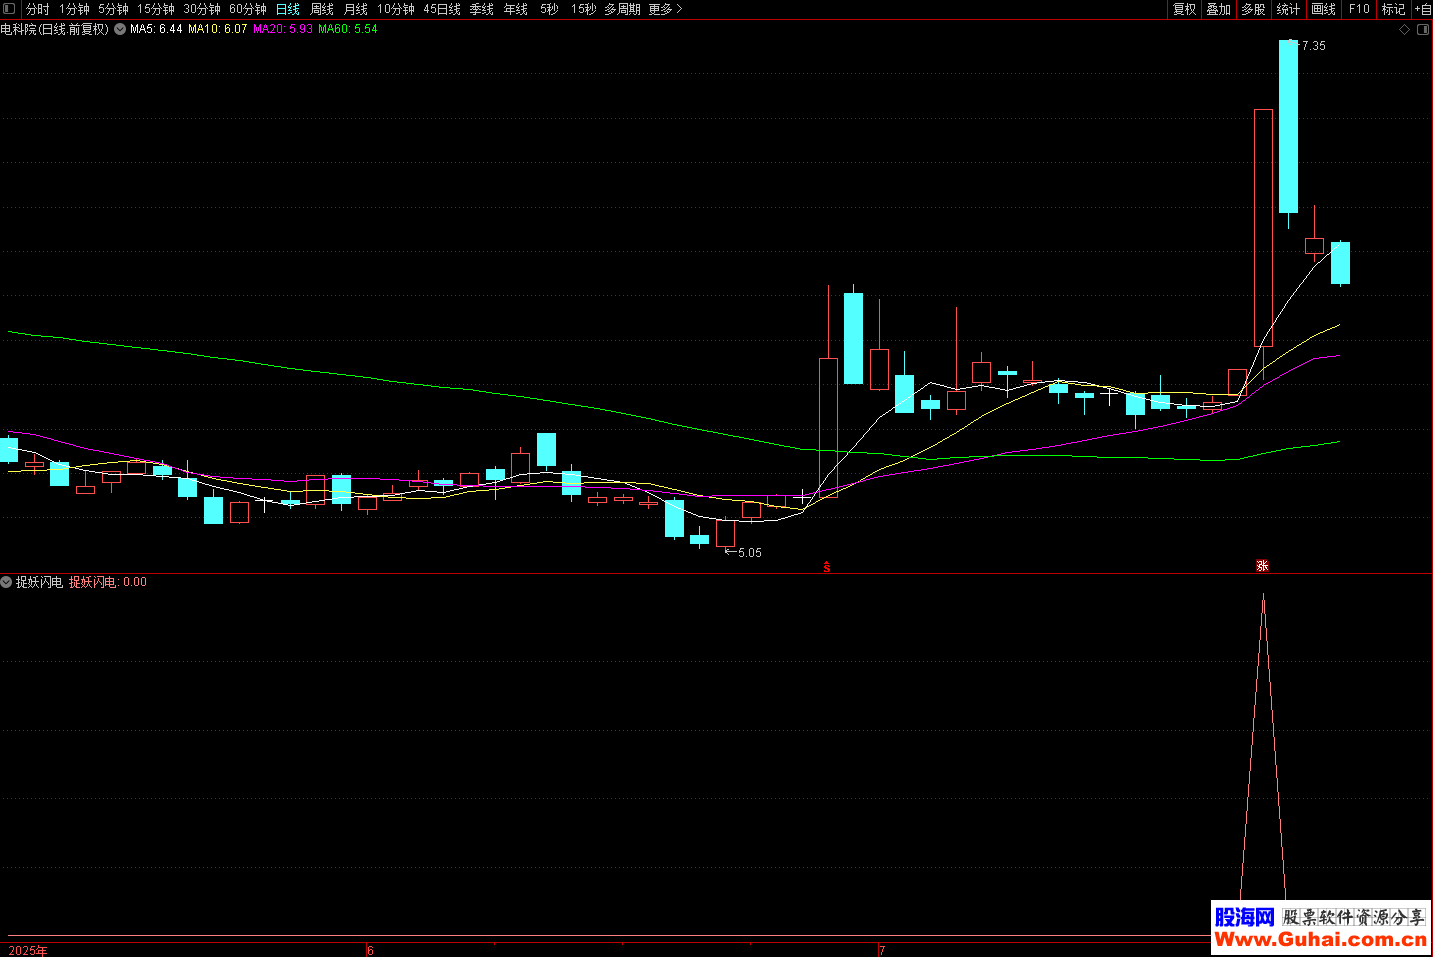Click the red S marker below the candlesticks

point(827,567)
